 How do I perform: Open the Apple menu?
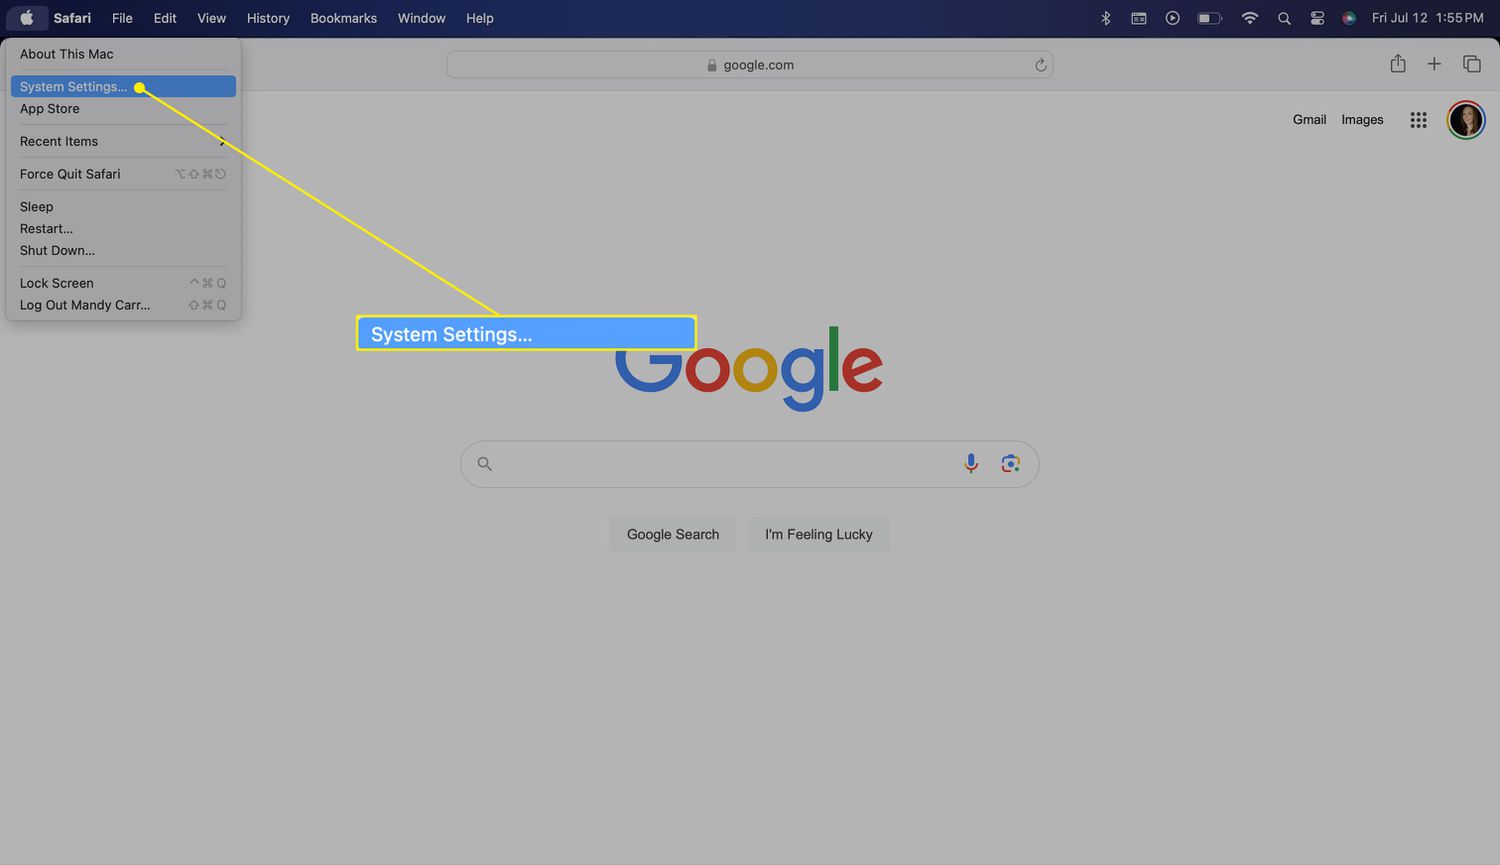tap(27, 18)
